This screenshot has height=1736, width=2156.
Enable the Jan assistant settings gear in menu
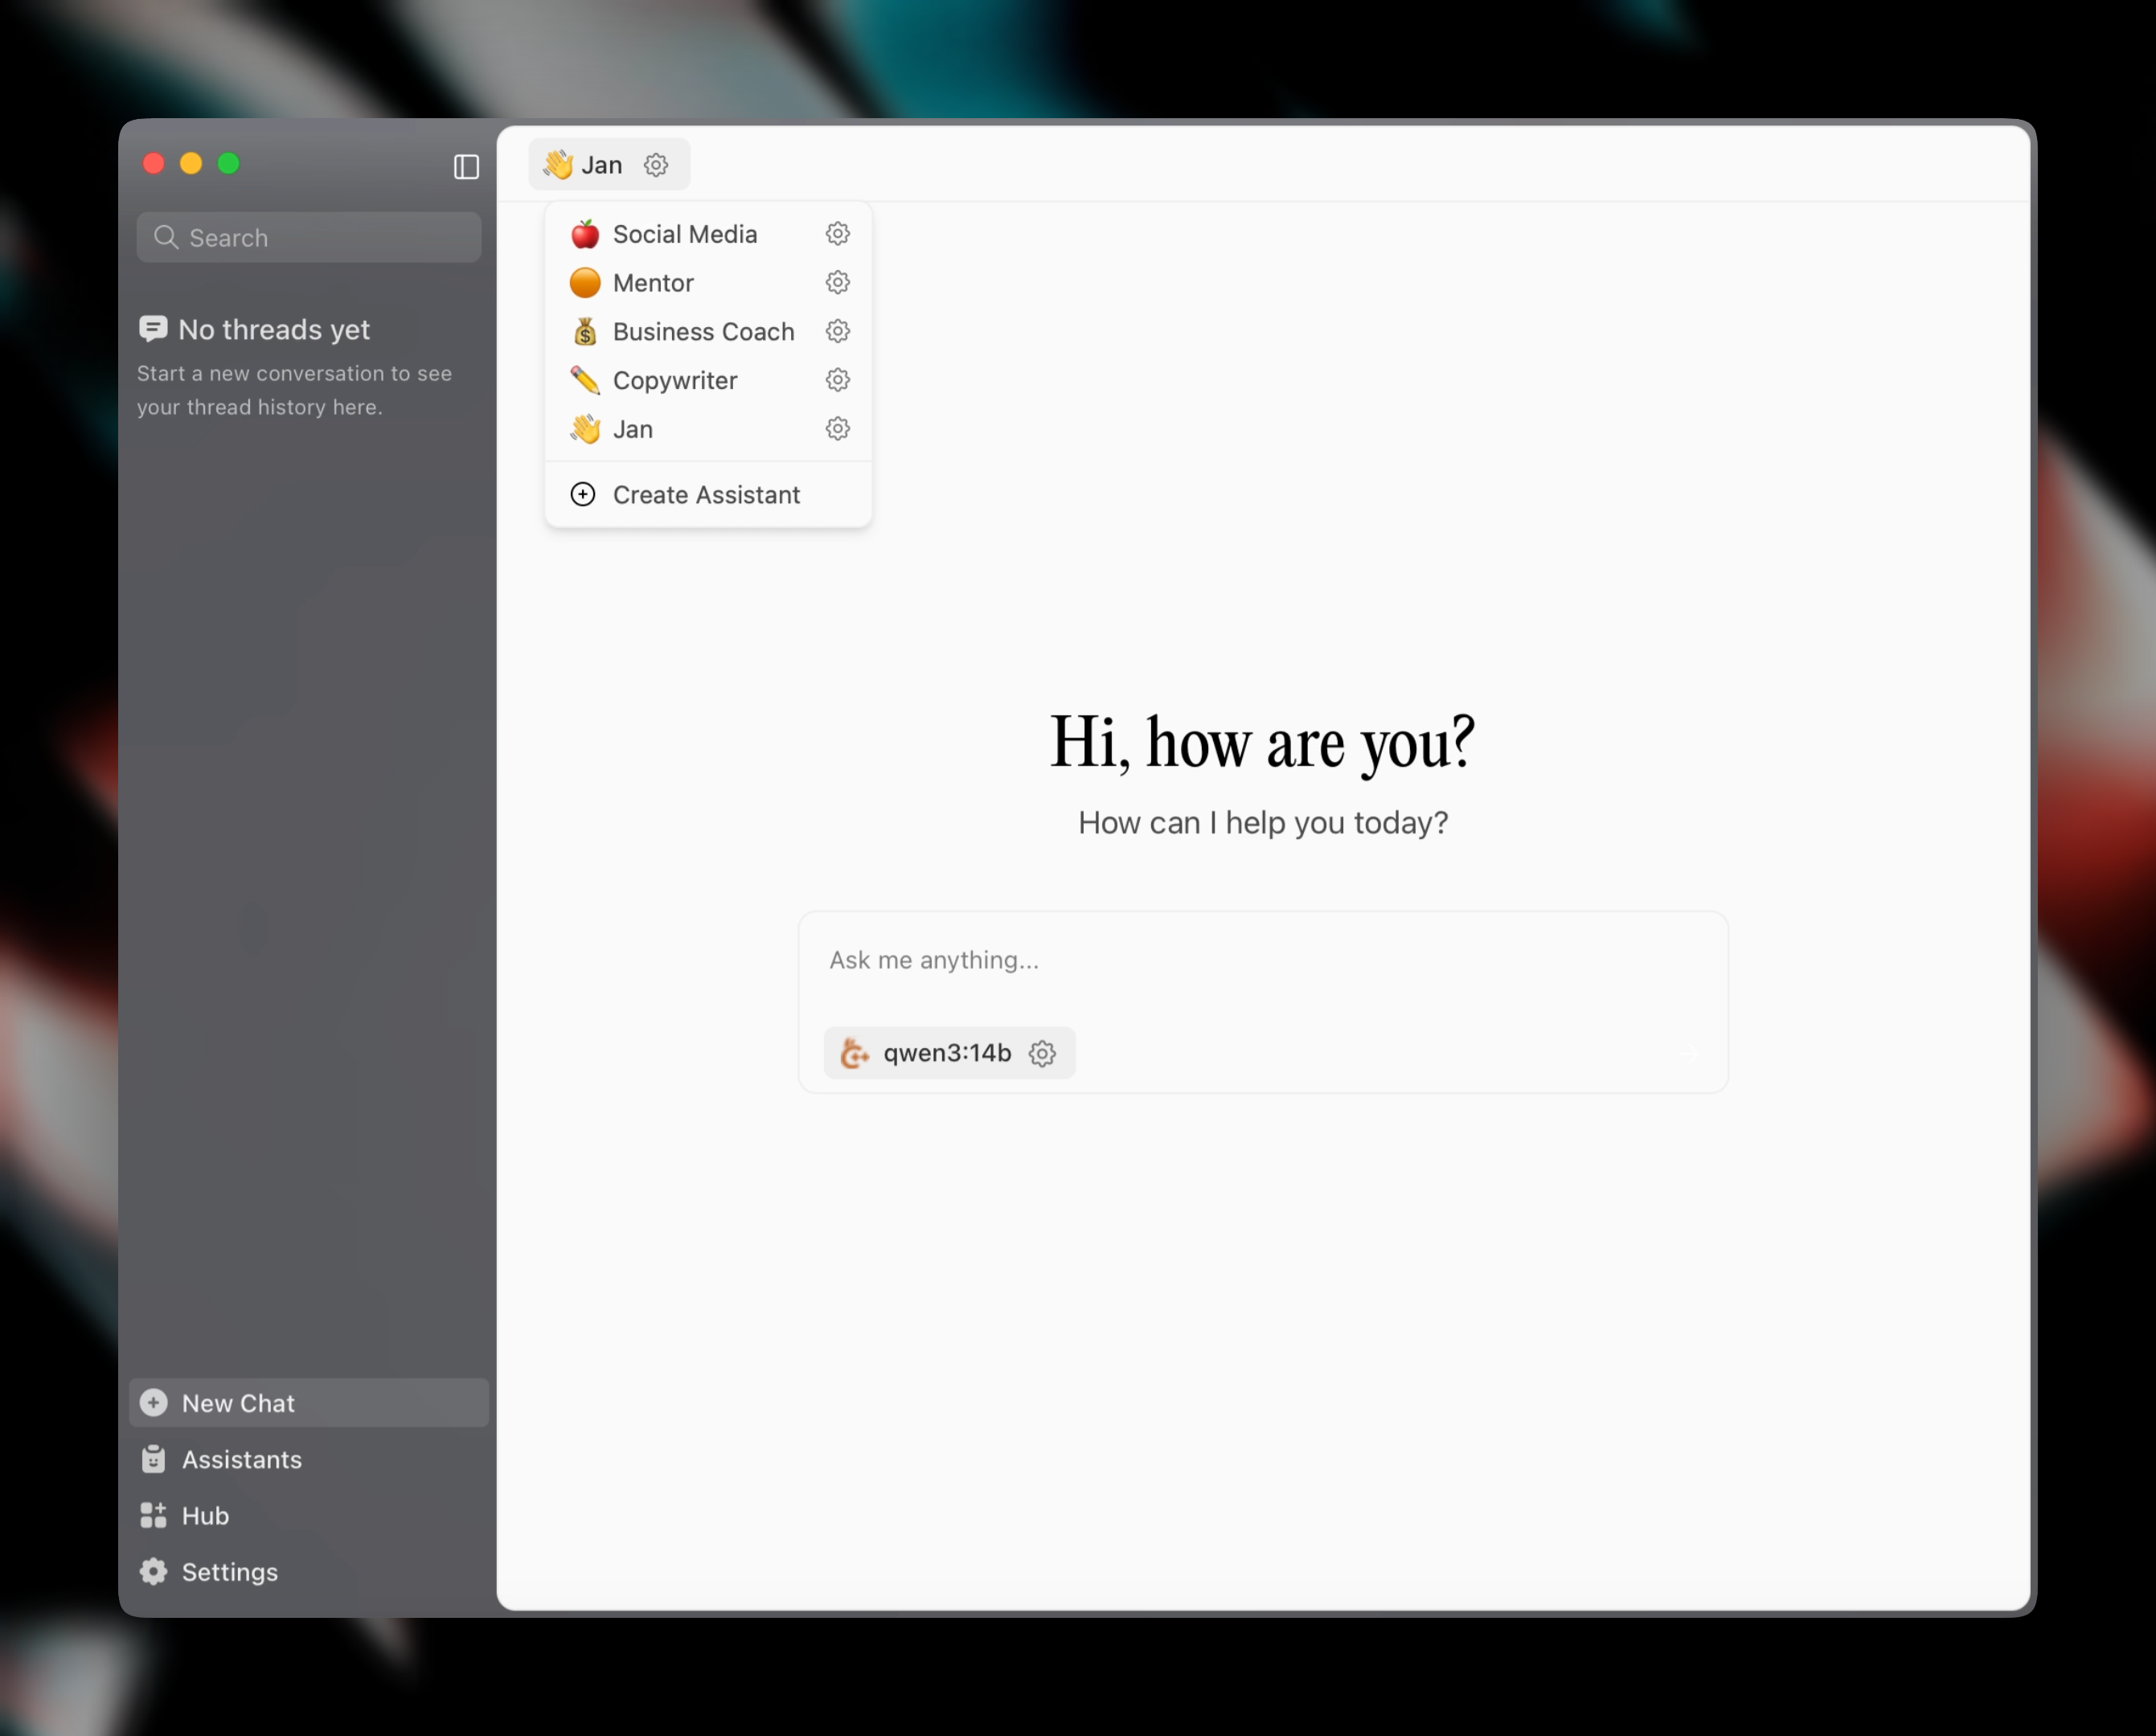(x=838, y=429)
